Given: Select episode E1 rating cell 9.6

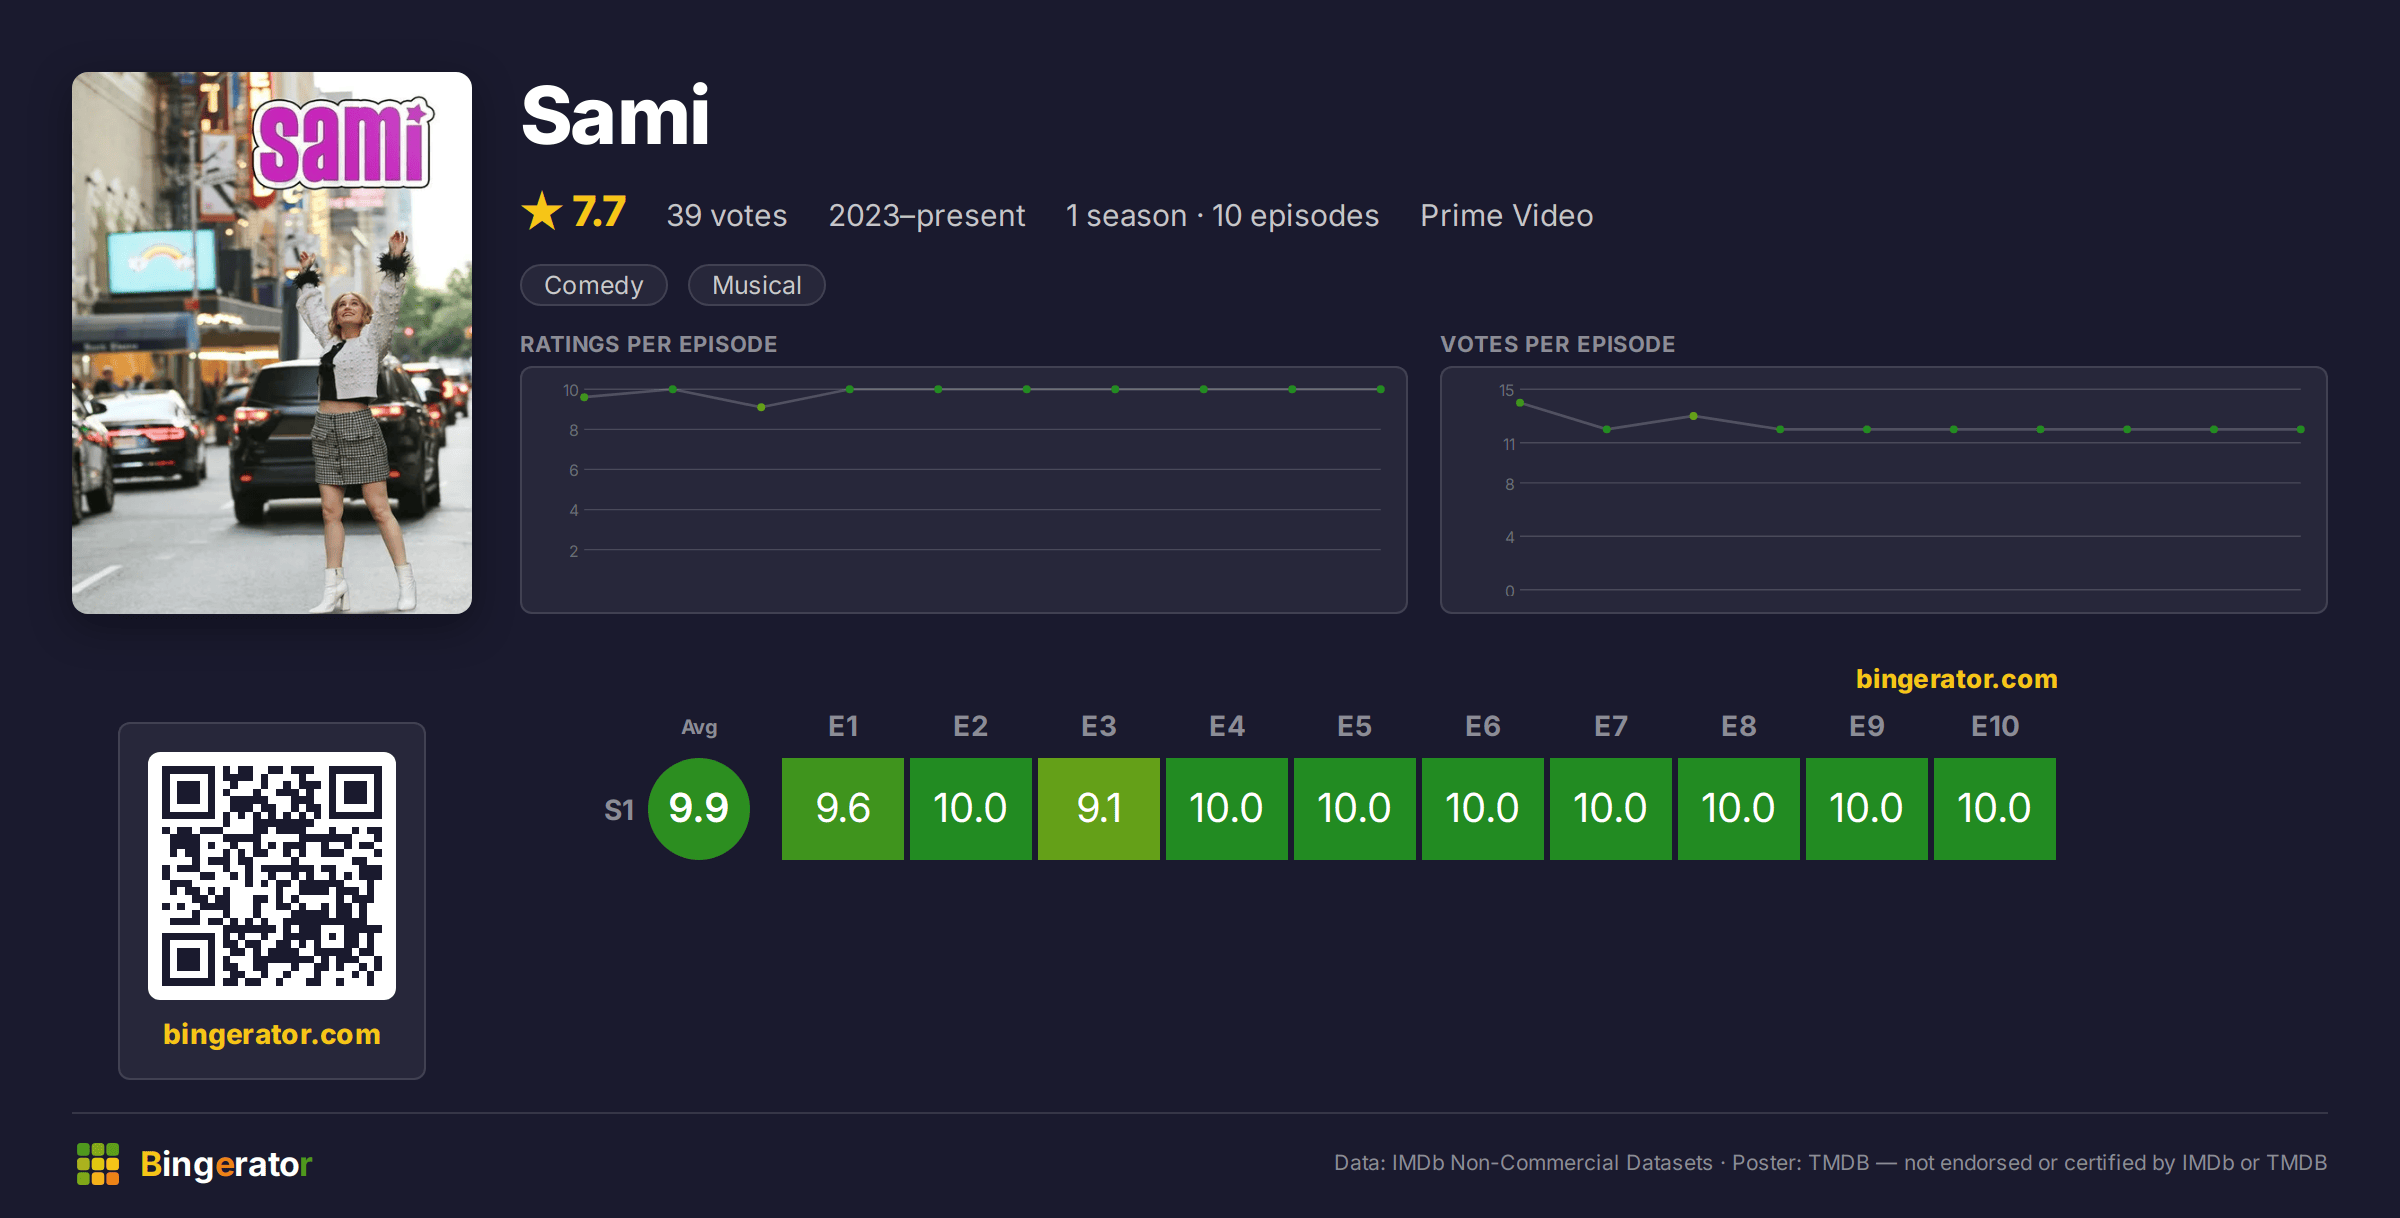Looking at the screenshot, I should 843,808.
